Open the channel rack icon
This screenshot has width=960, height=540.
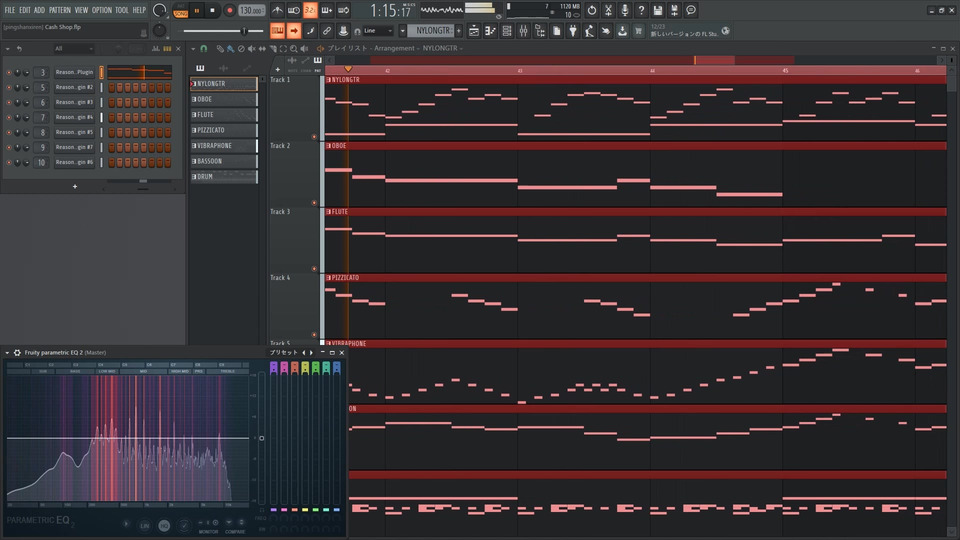(507, 31)
